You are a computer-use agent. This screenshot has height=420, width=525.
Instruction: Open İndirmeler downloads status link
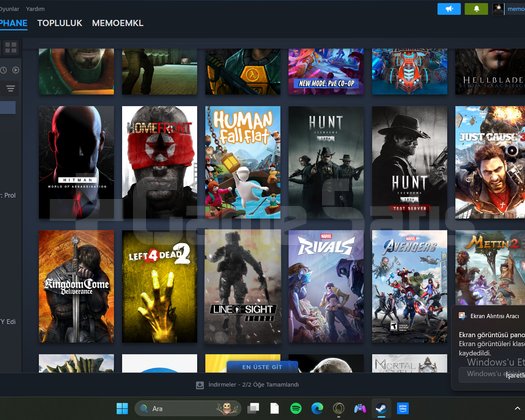[253, 385]
